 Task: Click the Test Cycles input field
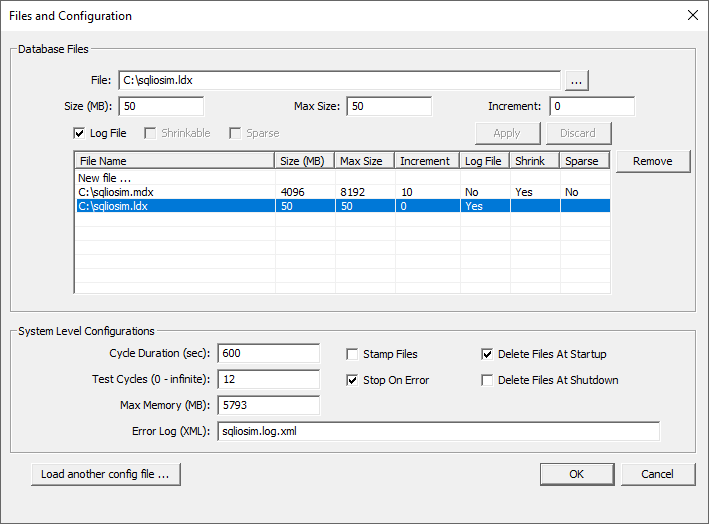click(269, 379)
